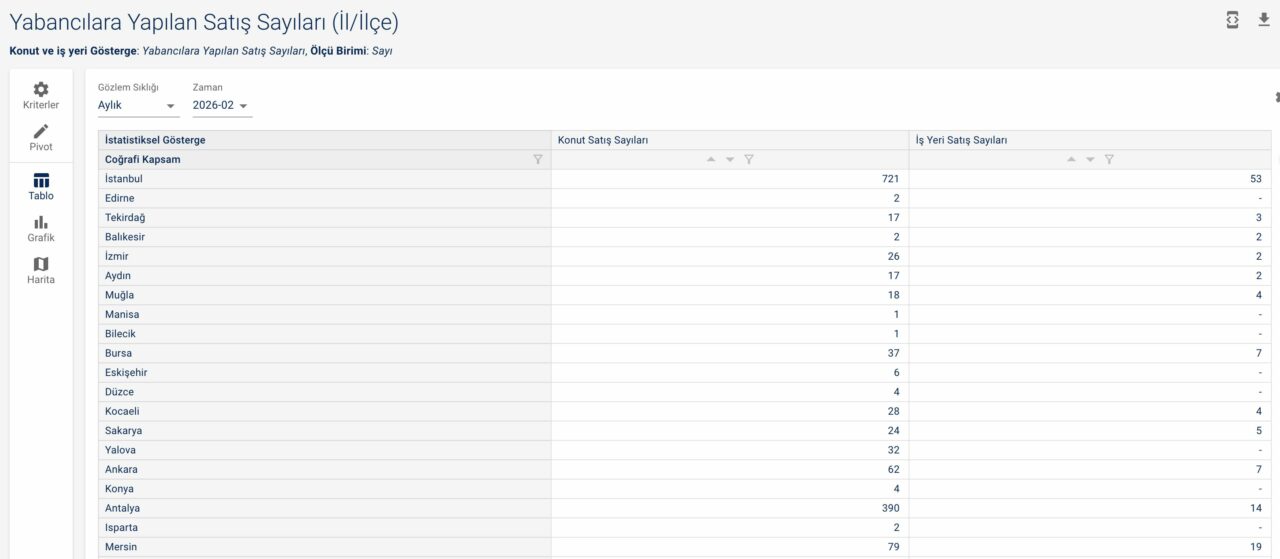Click the embed code icon in header

(x=1233, y=20)
